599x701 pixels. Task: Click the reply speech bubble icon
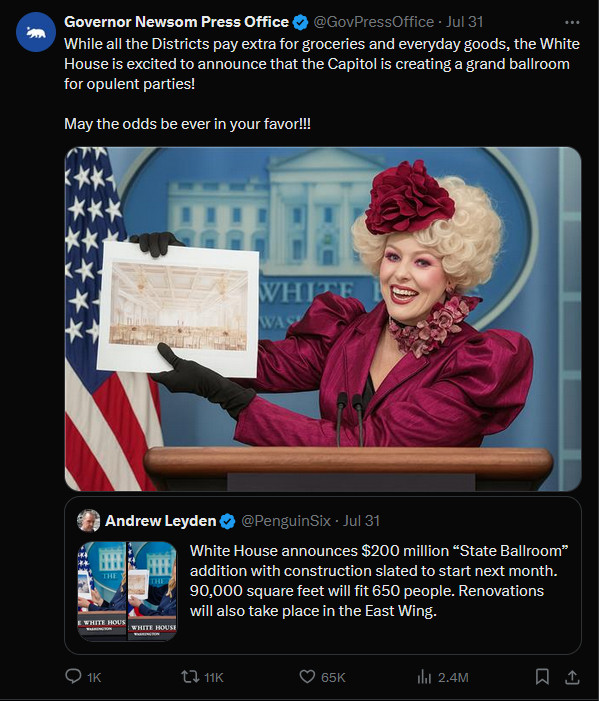click(73, 676)
